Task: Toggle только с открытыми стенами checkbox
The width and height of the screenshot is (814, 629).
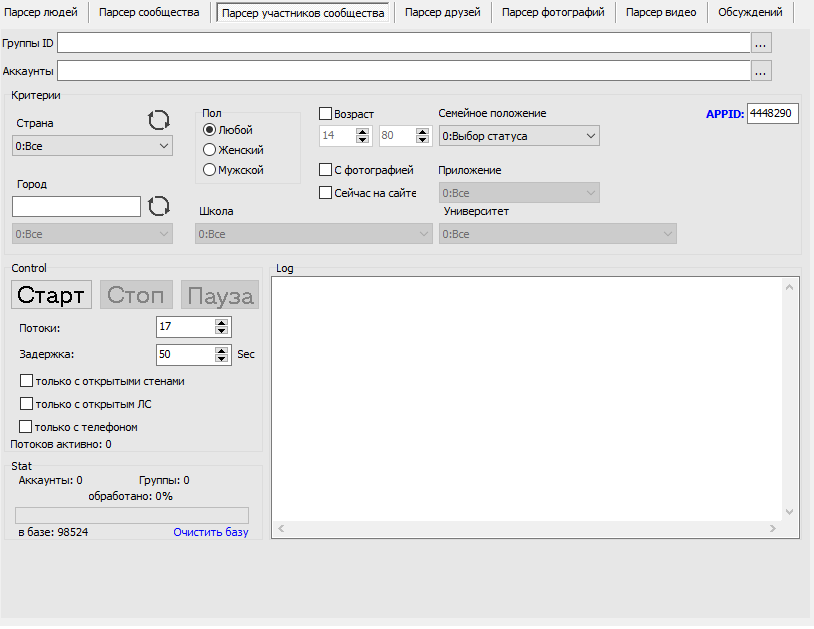Action: coord(27,381)
